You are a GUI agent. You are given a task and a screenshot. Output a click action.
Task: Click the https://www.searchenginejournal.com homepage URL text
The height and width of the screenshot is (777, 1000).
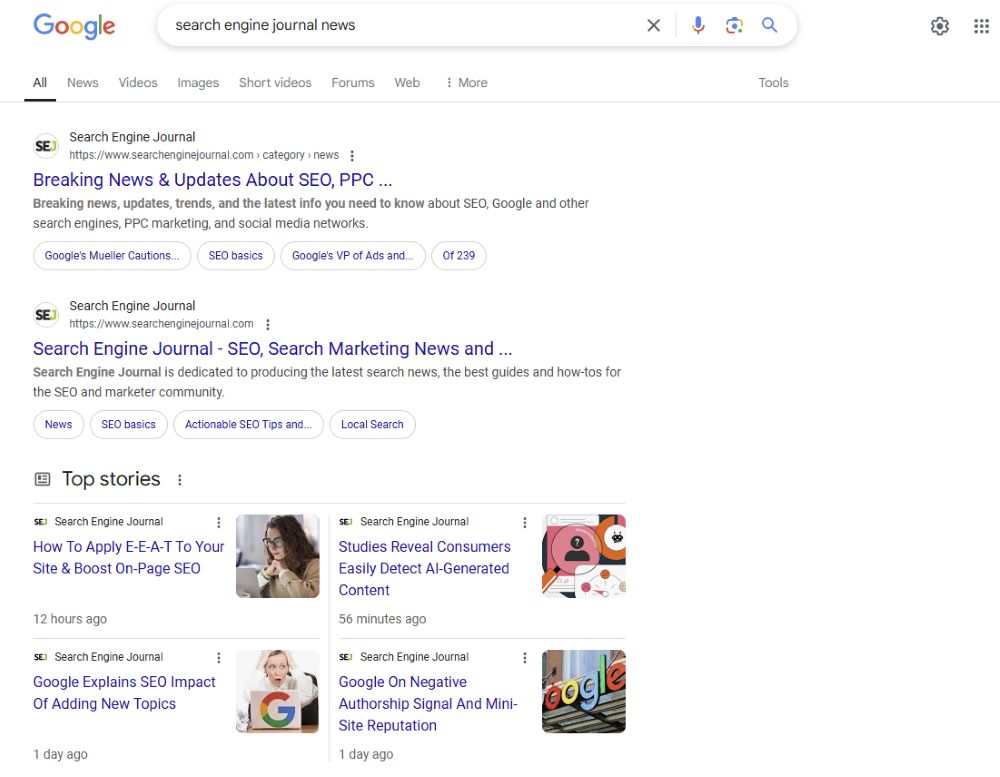[161, 324]
